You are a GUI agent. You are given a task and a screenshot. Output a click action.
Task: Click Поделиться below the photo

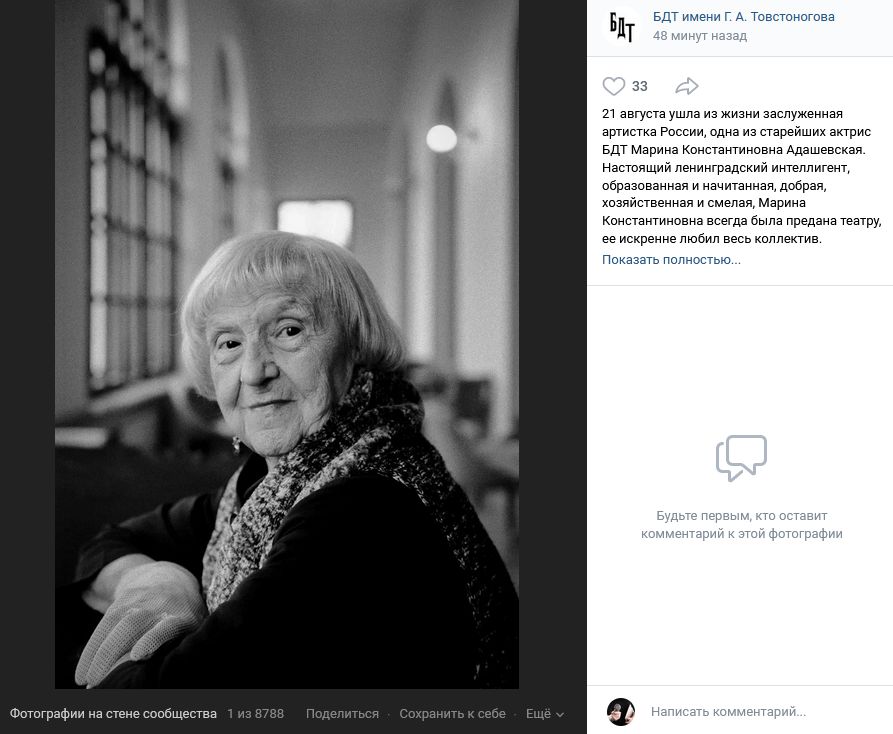coord(342,714)
